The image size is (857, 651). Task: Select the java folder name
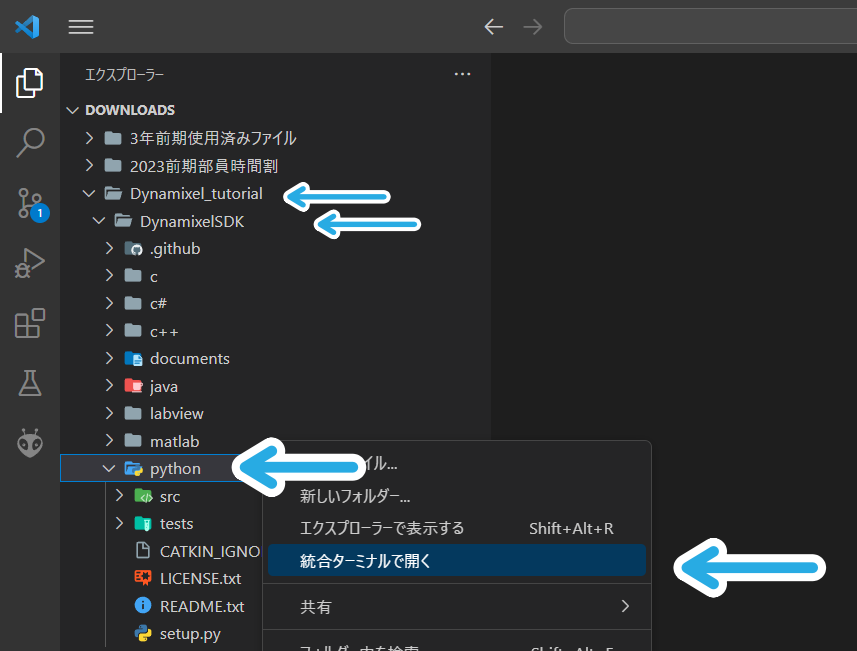[163, 386]
